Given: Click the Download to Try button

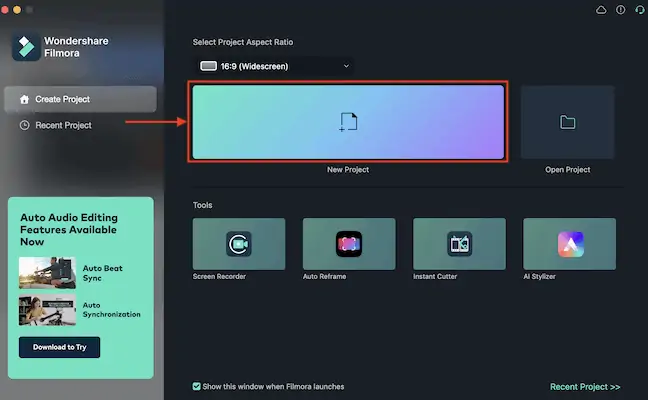Looking at the screenshot, I should point(59,347).
